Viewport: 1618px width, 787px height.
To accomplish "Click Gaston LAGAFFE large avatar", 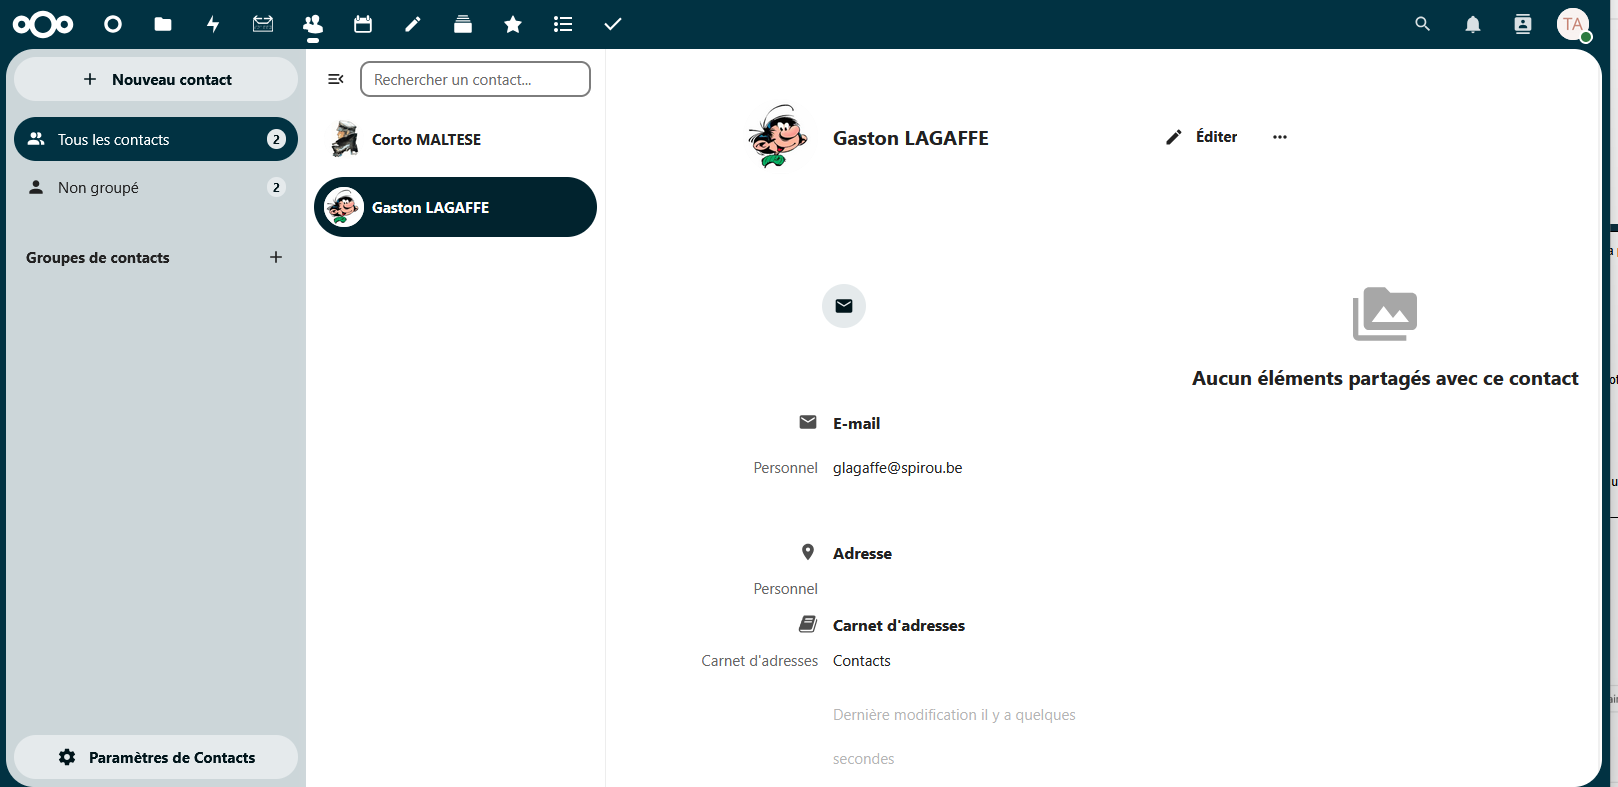I will pos(777,136).
